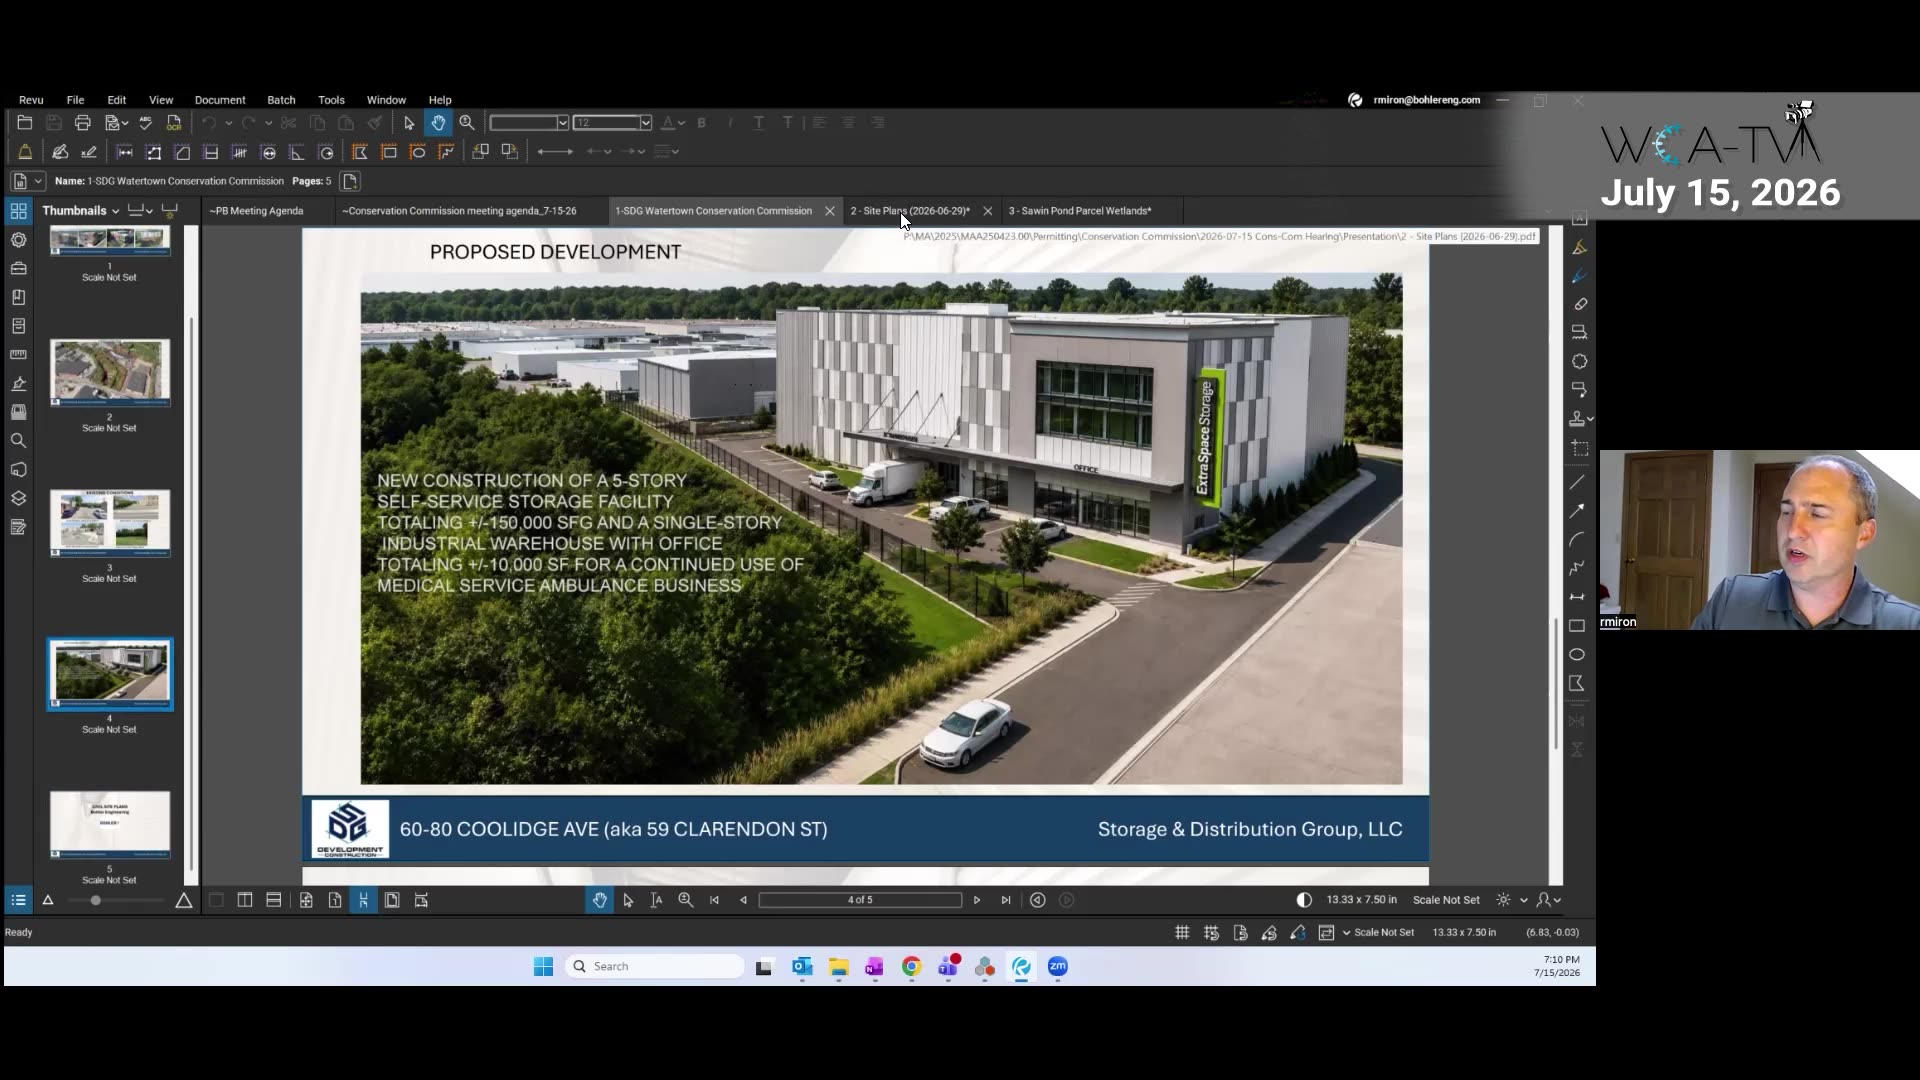Expand the brightness settings dropdown
The width and height of the screenshot is (1920, 1080).
point(1524,900)
